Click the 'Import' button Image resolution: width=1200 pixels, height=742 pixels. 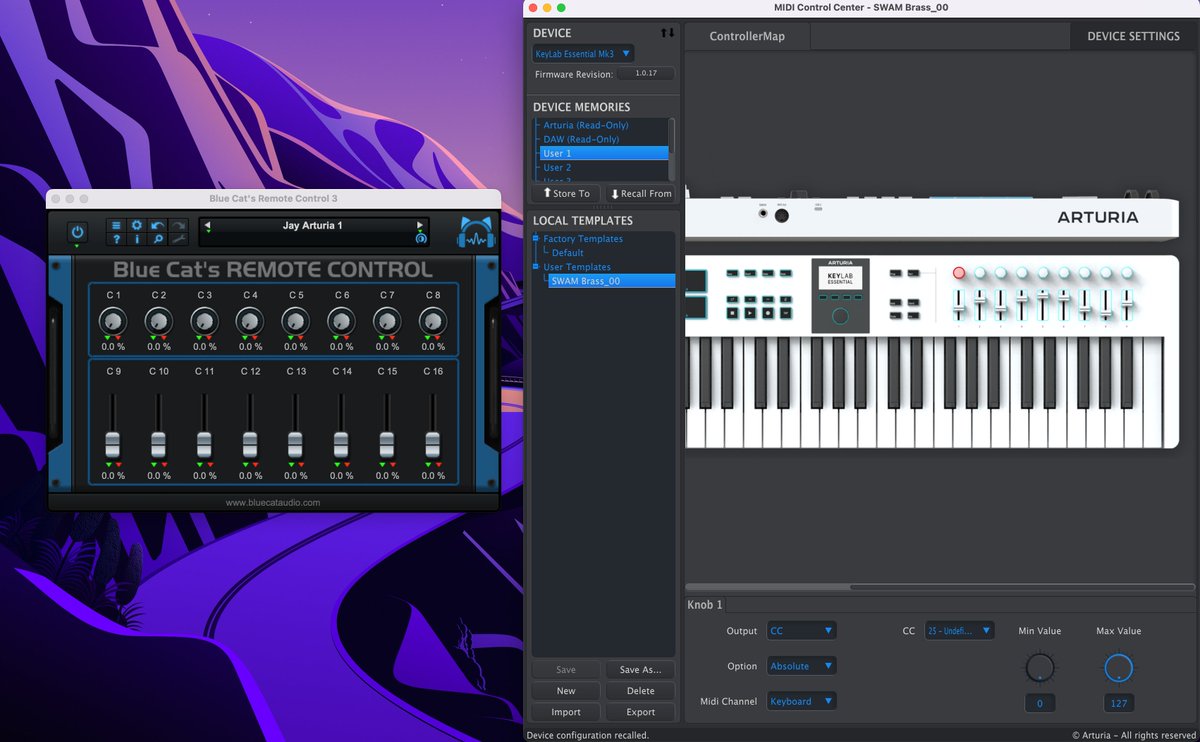(x=566, y=712)
